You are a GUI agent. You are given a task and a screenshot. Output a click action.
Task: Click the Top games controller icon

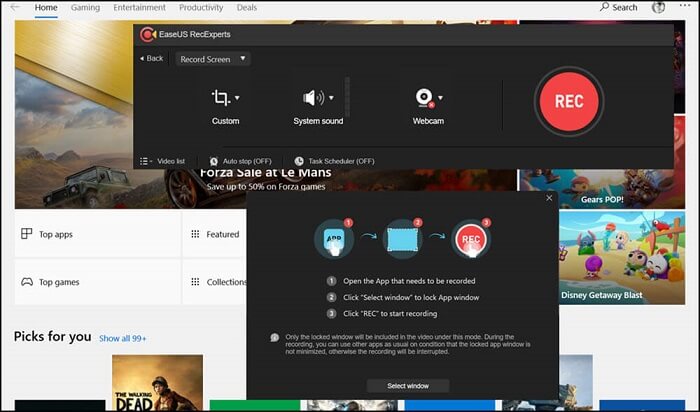click(x=27, y=282)
